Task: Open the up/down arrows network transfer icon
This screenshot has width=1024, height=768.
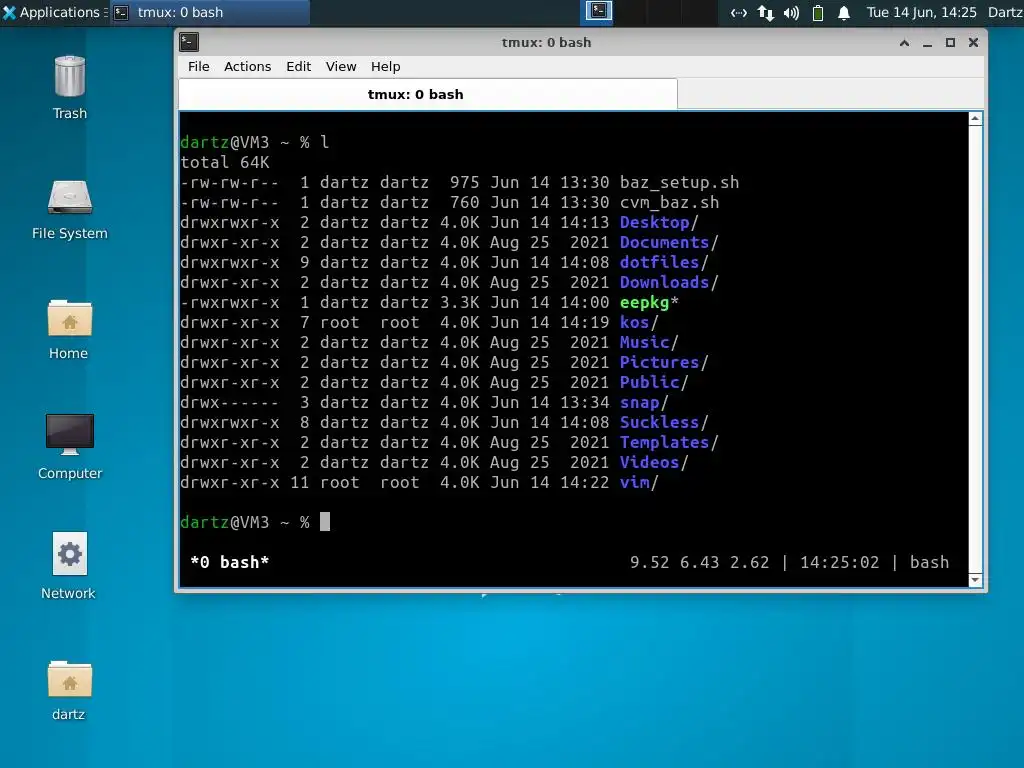Action: point(765,12)
